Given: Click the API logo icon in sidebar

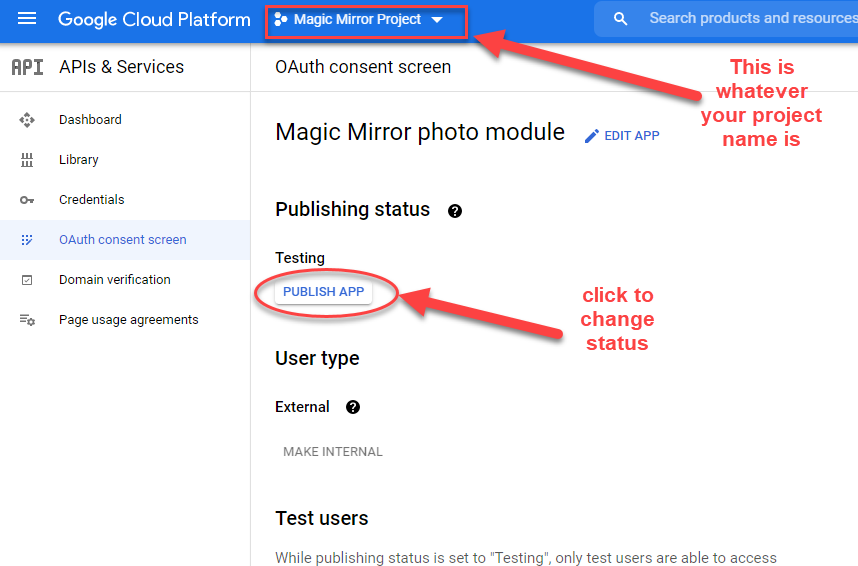Looking at the screenshot, I should coord(27,67).
